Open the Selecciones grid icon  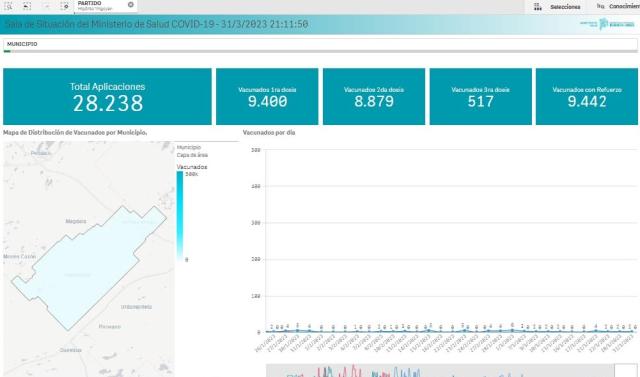[x=538, y=7]
